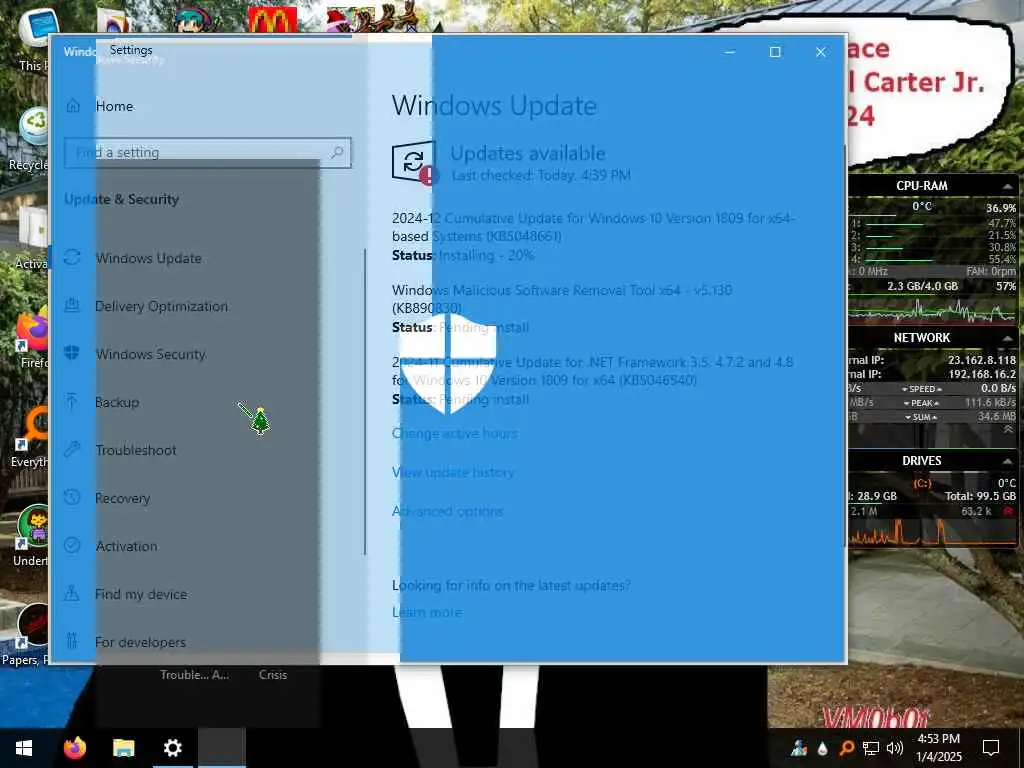Open the volume speaker tray icon
Viewport: 1024px width, 768px height.
click(x=895, y=748)
